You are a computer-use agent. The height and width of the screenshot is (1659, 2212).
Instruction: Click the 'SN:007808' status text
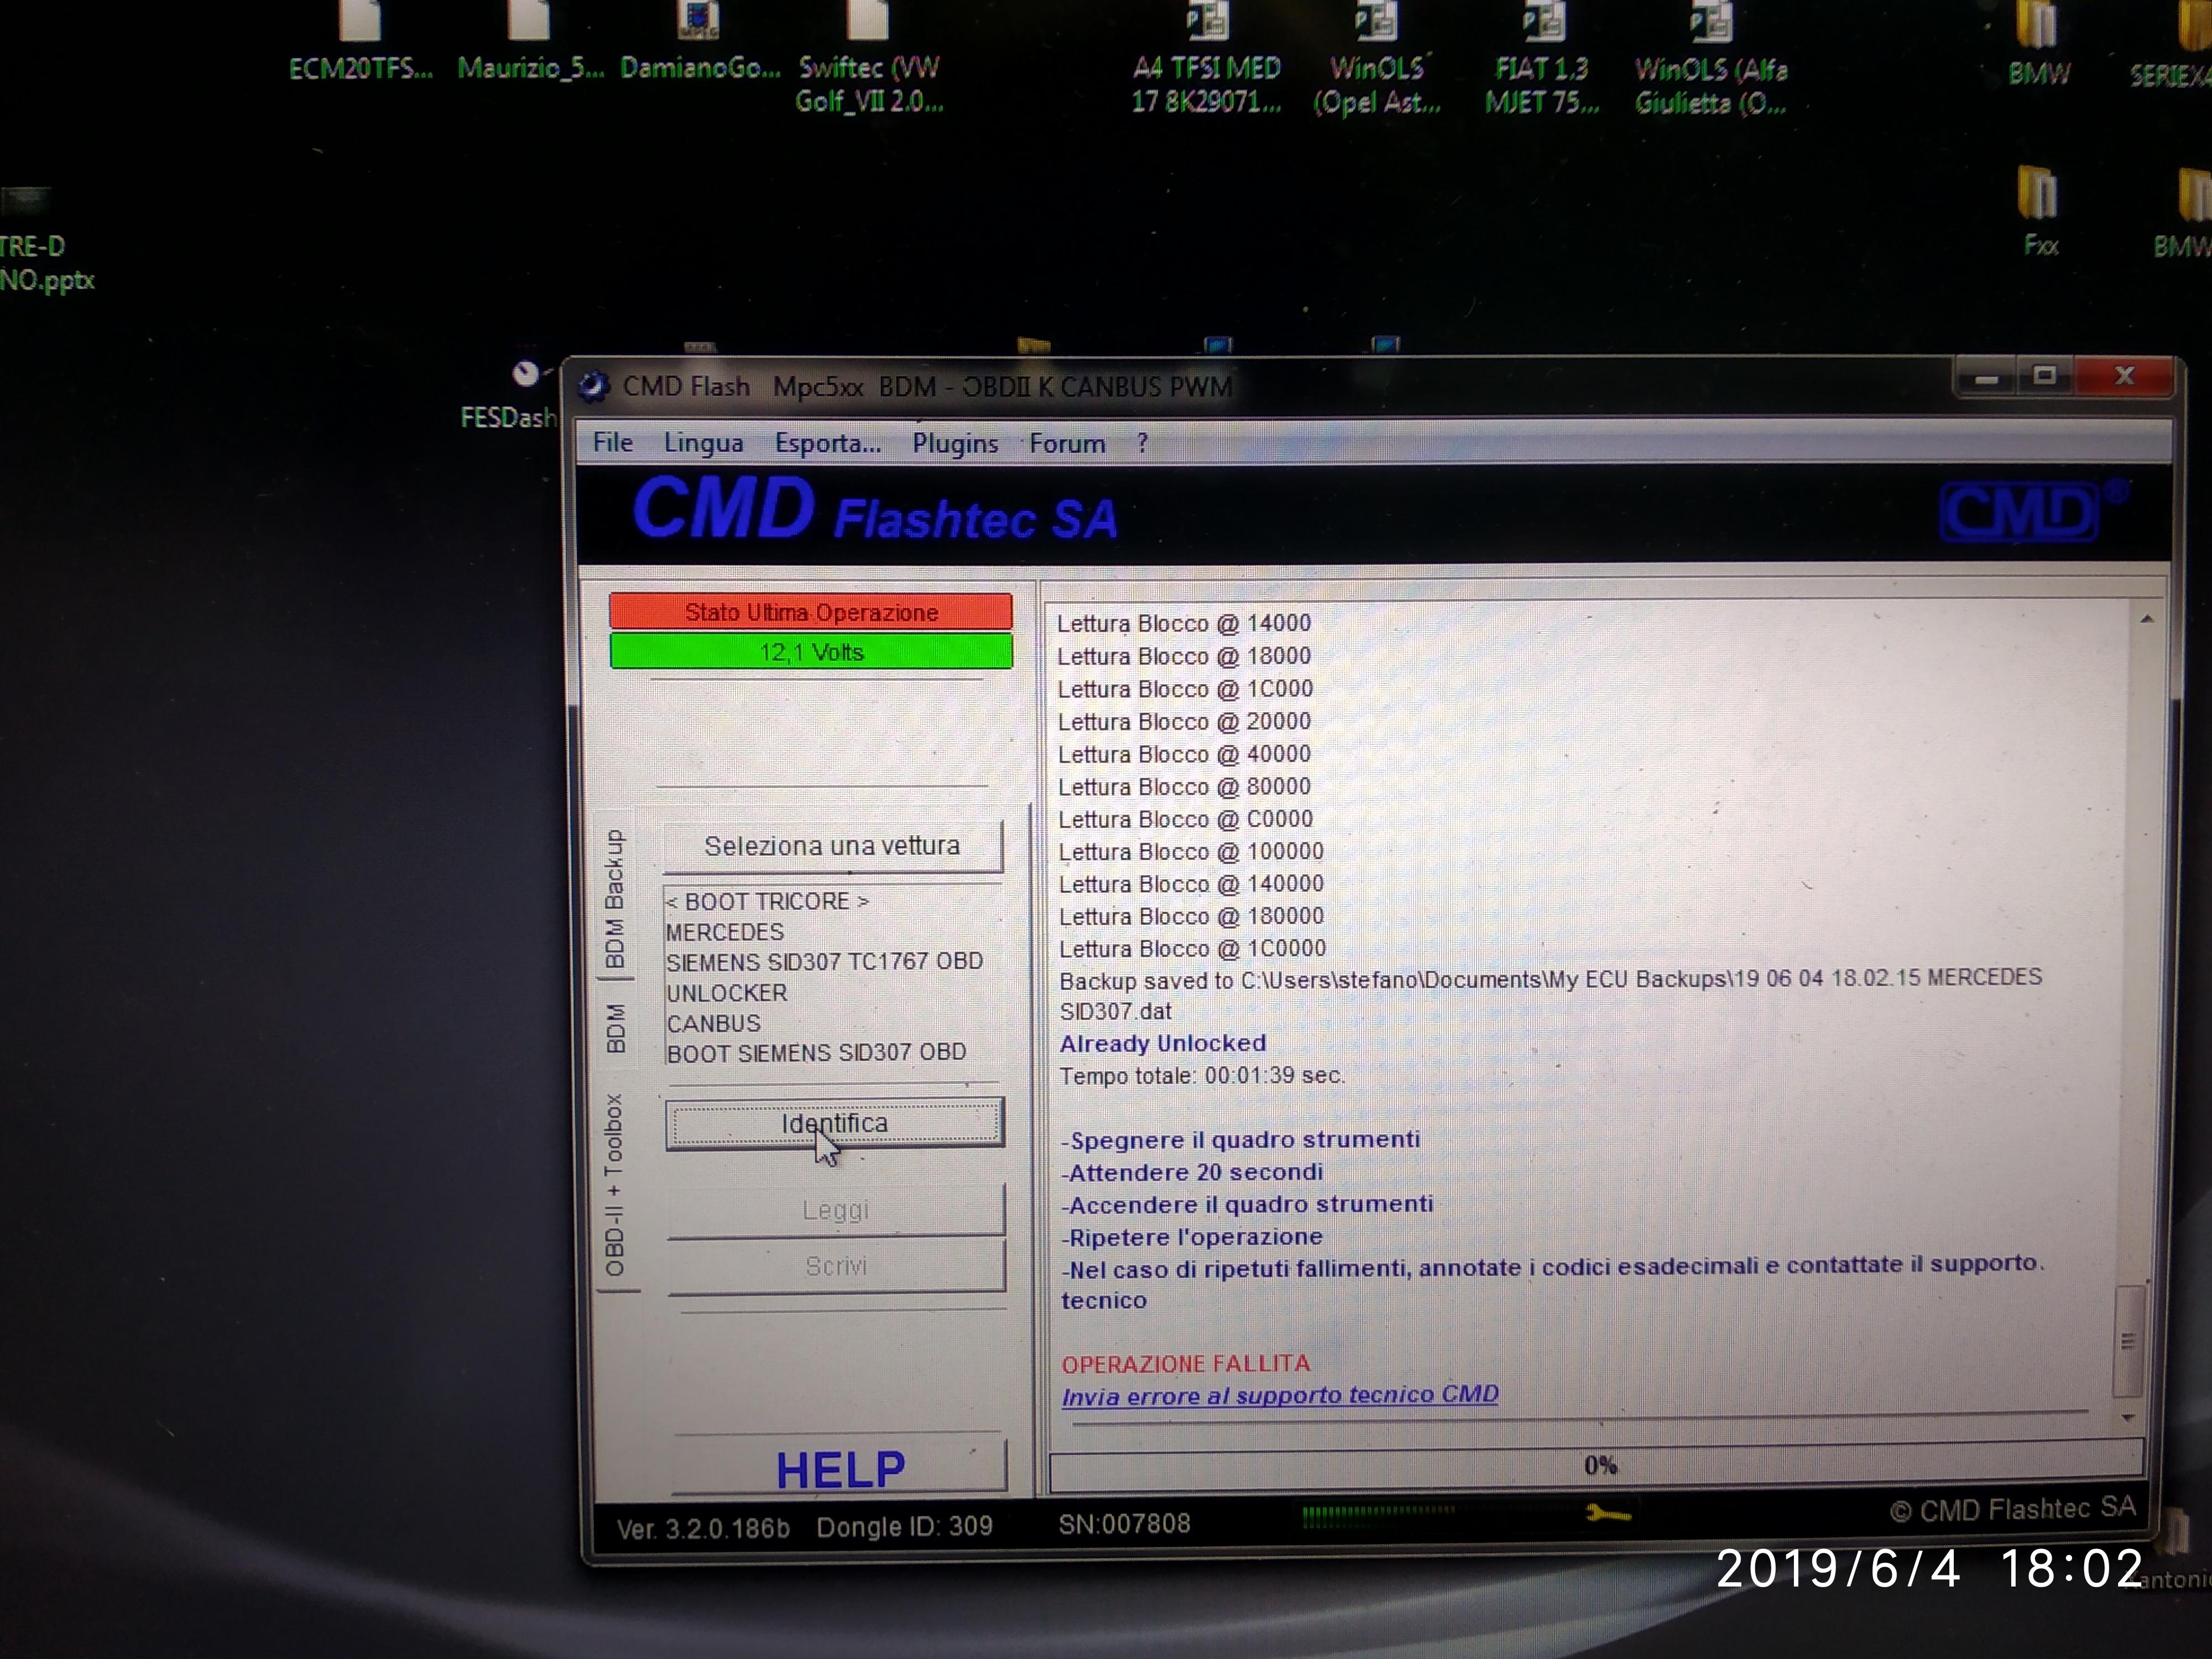click(1124, 1524)
